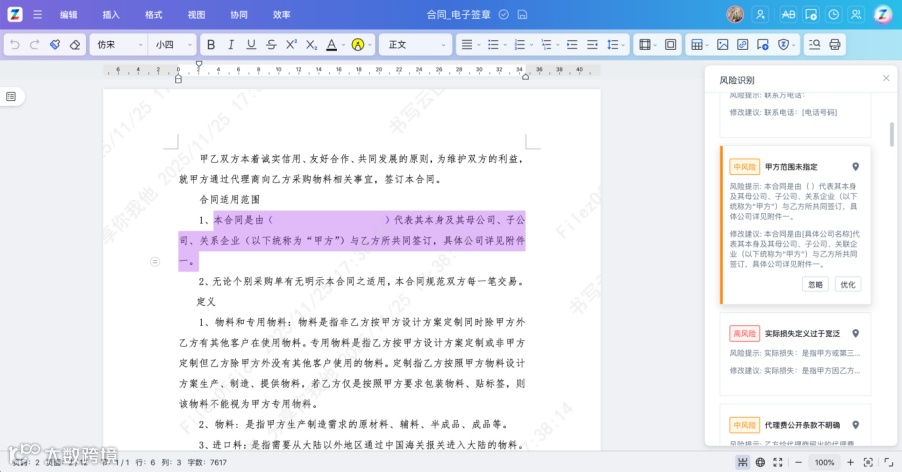The width and height of the screenshot is (902, 472).
Task: Apply the font color A
Action: 331,44
